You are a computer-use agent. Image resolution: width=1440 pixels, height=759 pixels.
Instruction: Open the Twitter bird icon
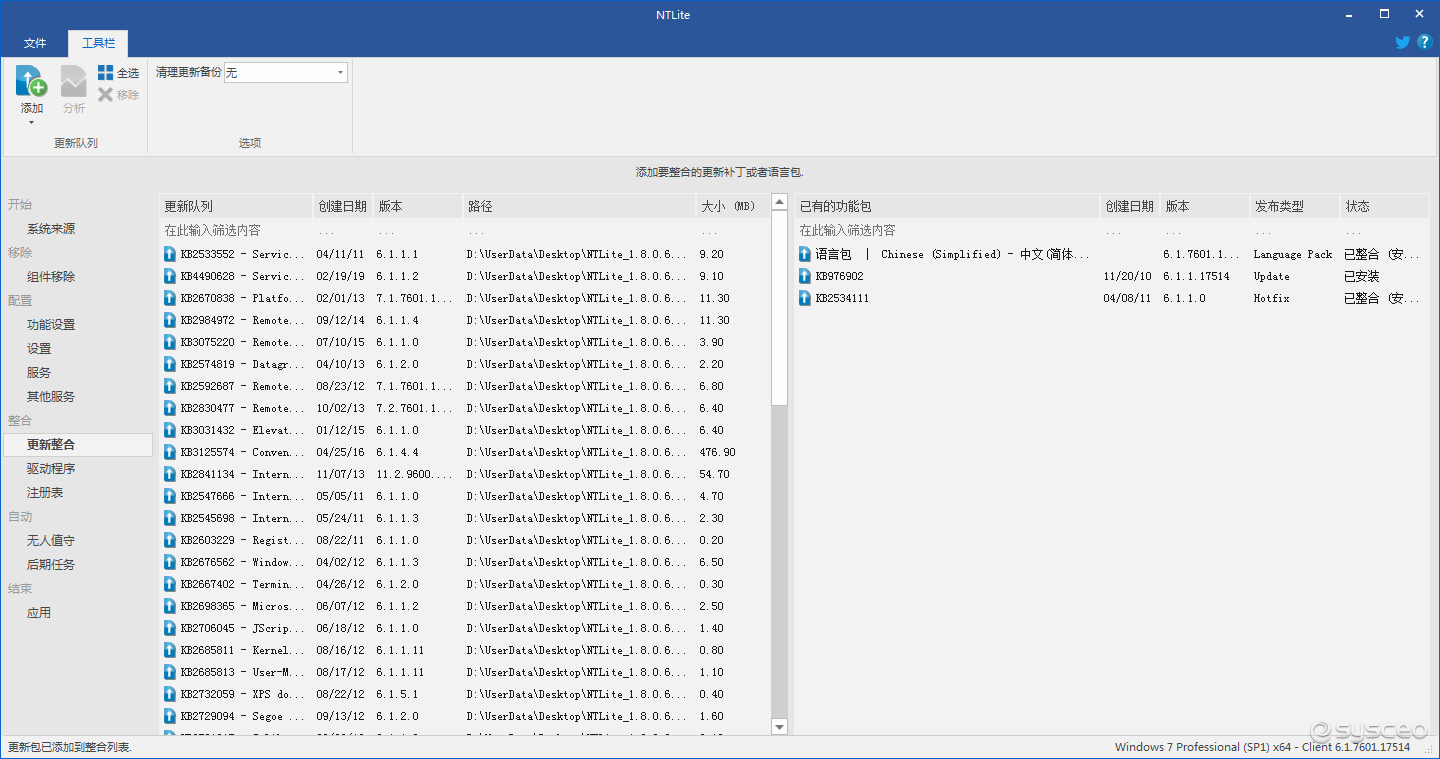point(1402,42)
